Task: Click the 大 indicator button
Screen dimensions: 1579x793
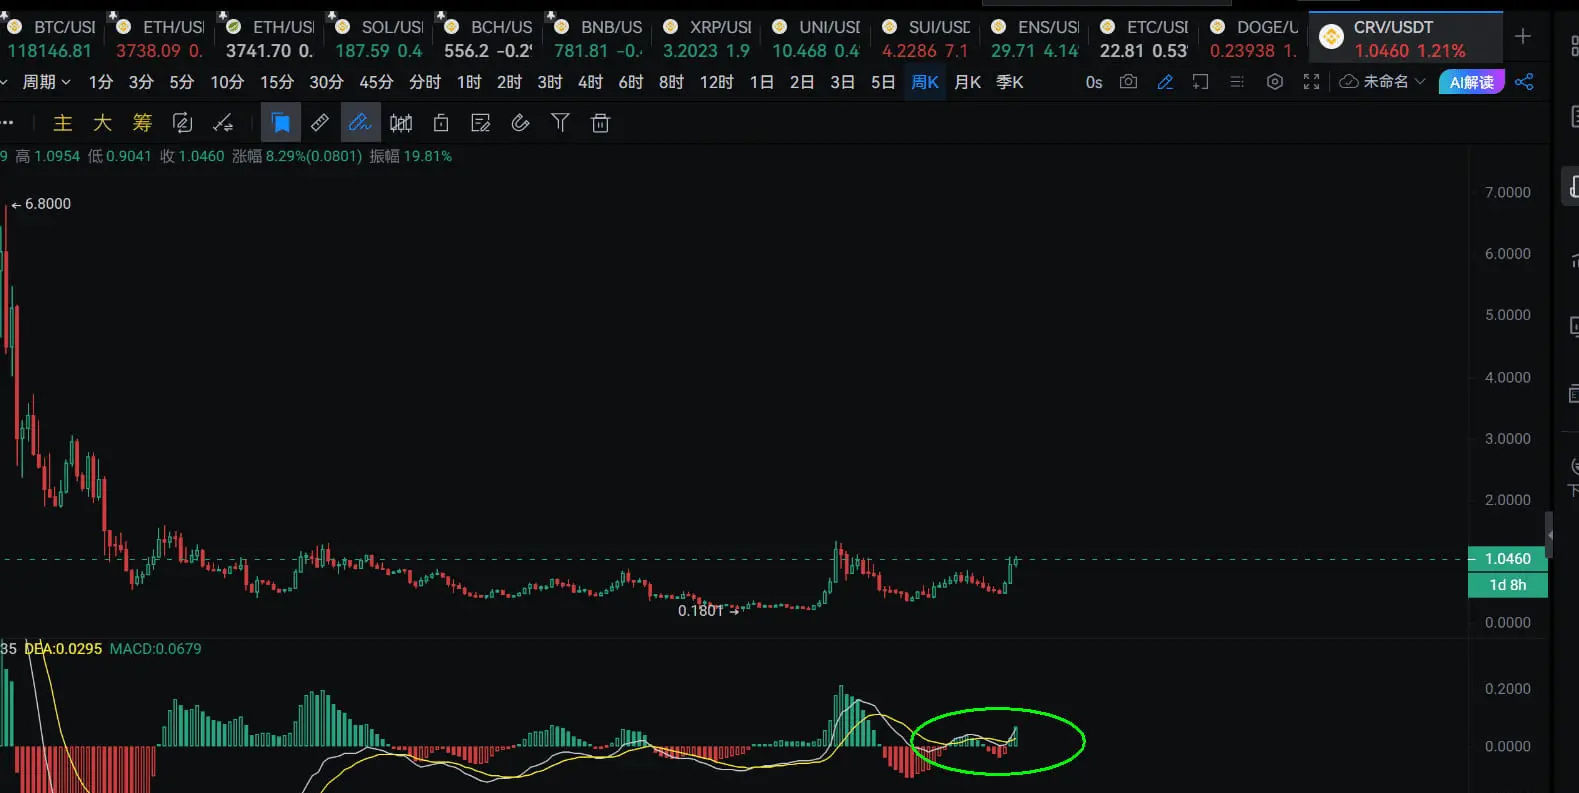Action: 102,123
